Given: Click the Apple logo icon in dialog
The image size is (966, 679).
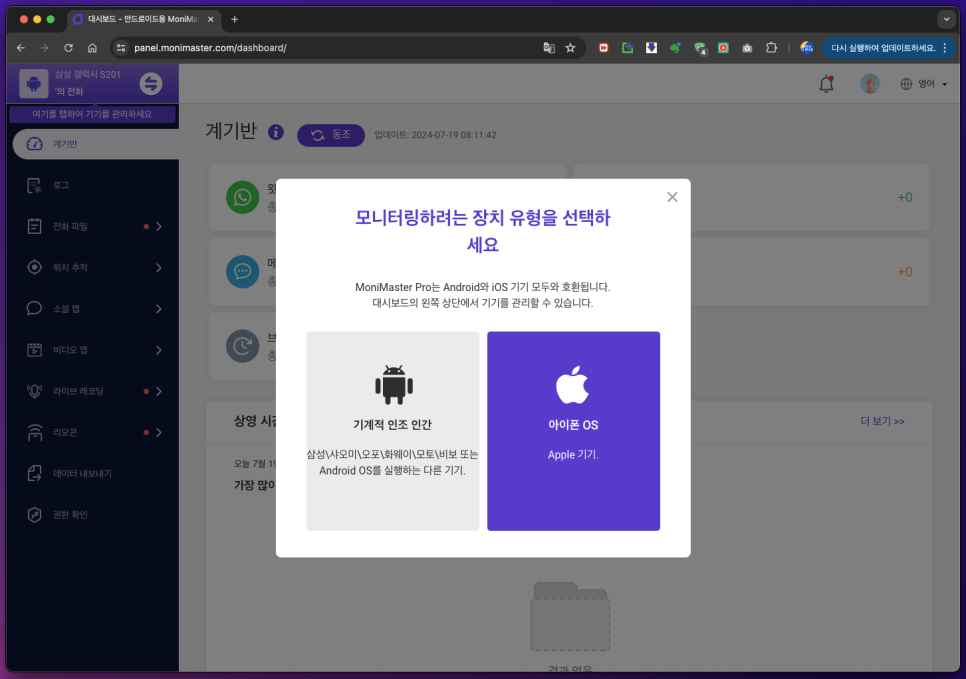Looking at the screenshot, I should click(572, 384).
